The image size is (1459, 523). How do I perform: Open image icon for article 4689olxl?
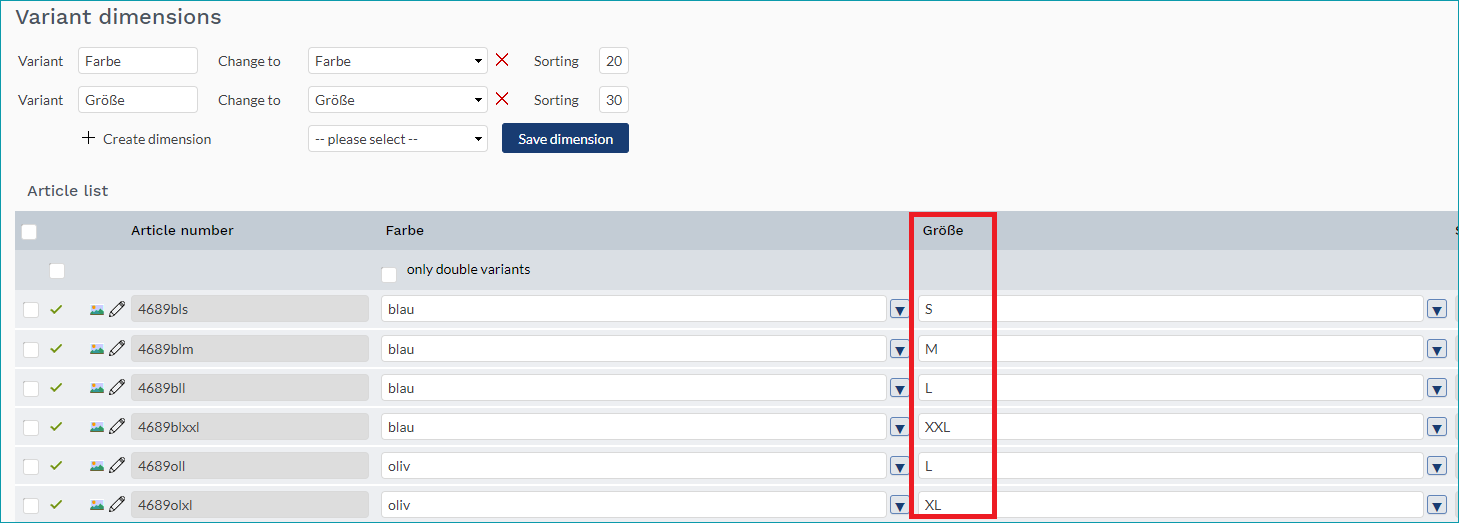coord(97,505)
